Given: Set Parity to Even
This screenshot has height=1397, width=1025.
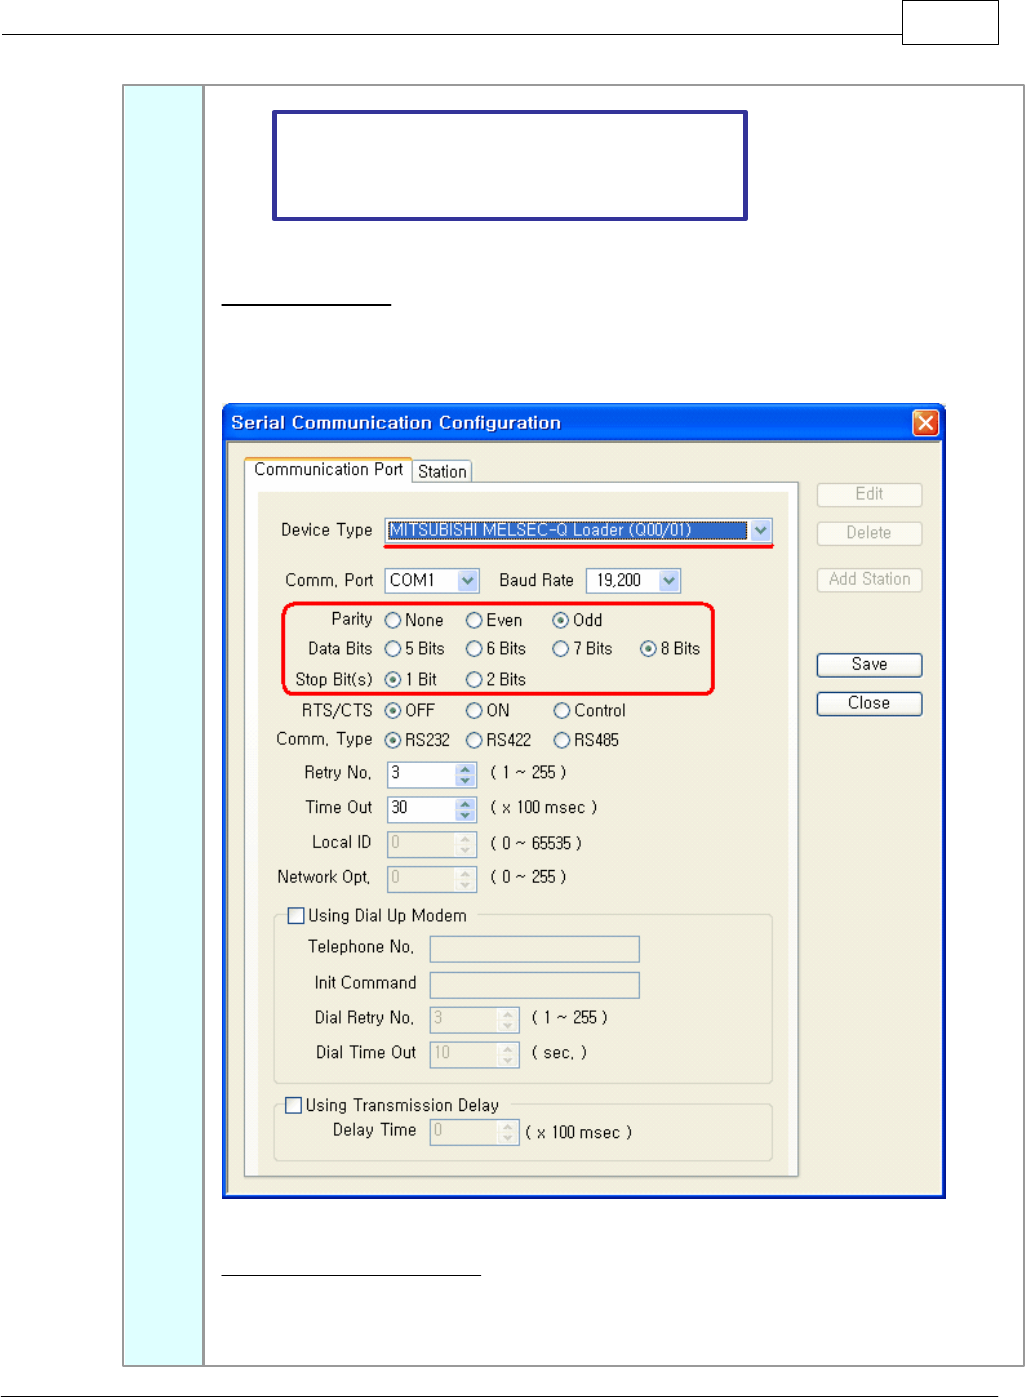Looking at the screenshot, I should (x=474, y=621).
